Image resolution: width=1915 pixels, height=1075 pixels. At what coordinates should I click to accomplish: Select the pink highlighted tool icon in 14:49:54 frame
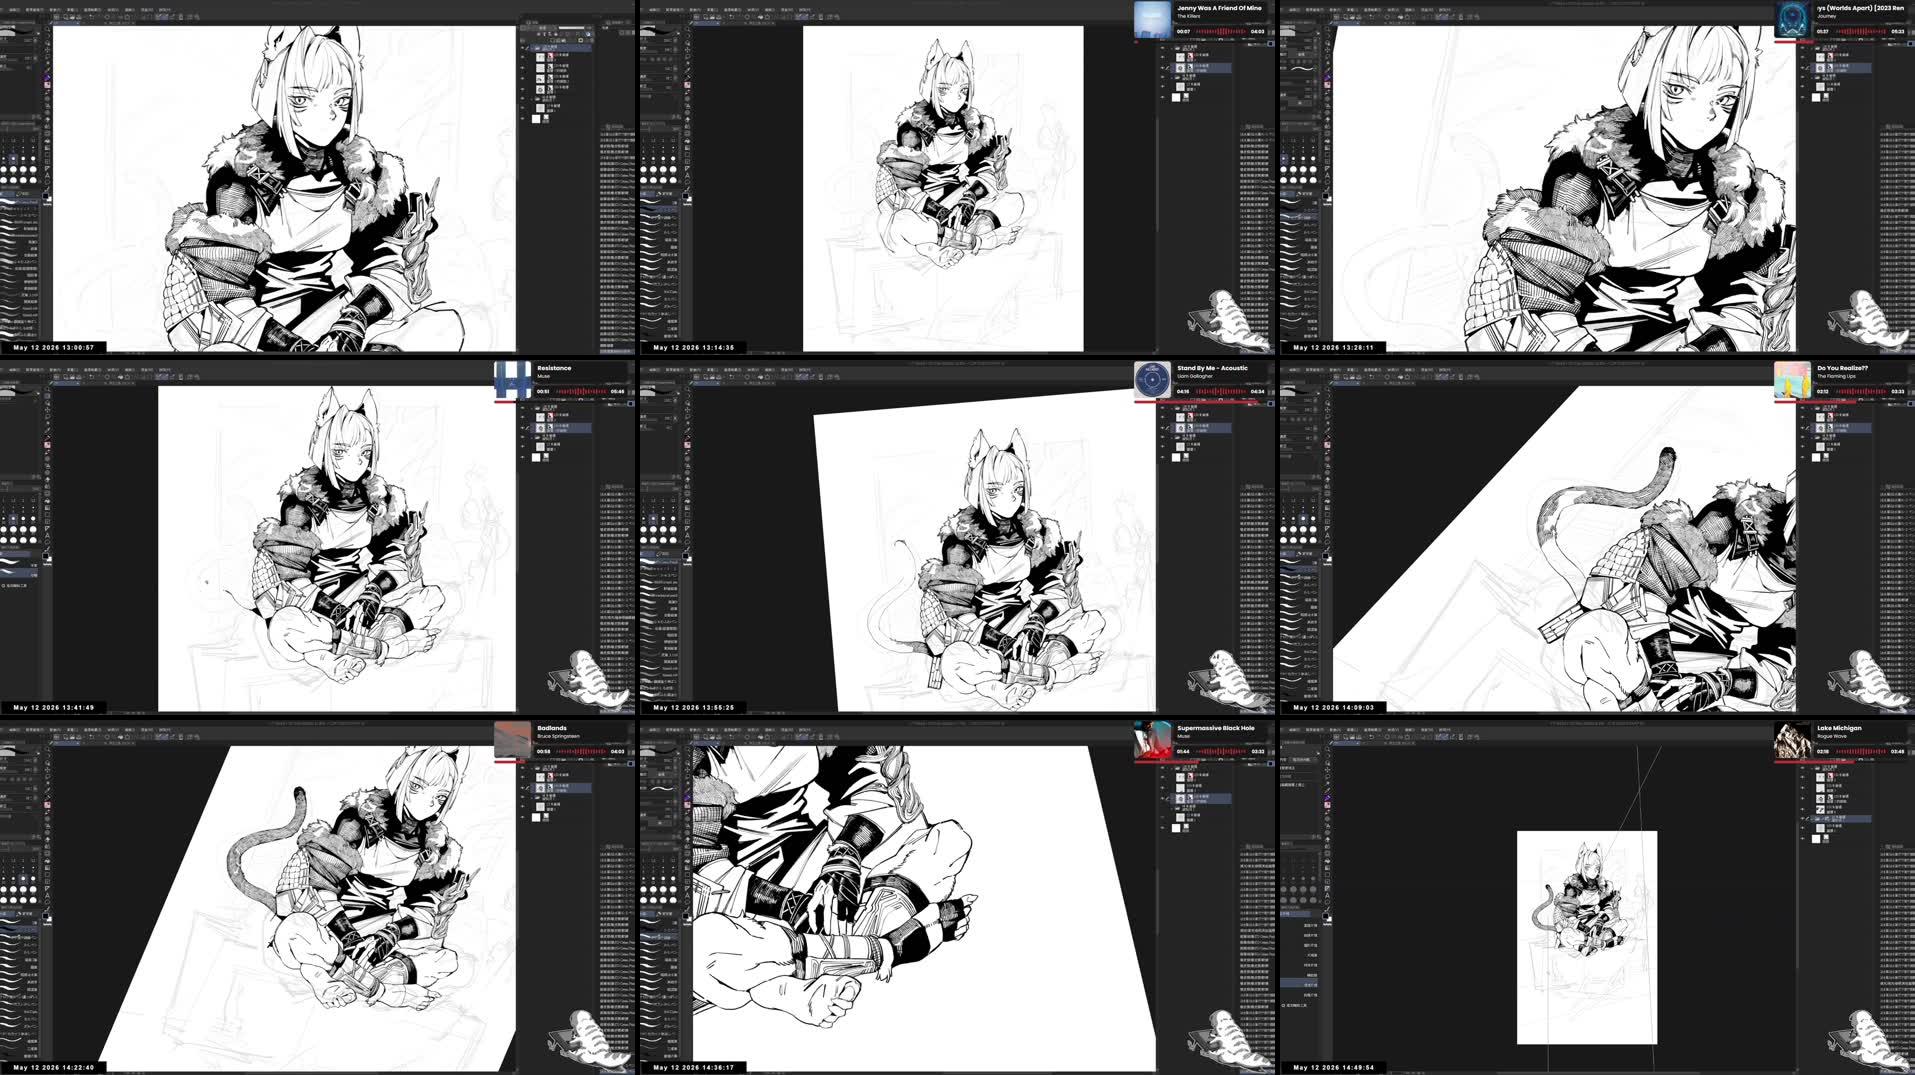(x=1327, y=805)
